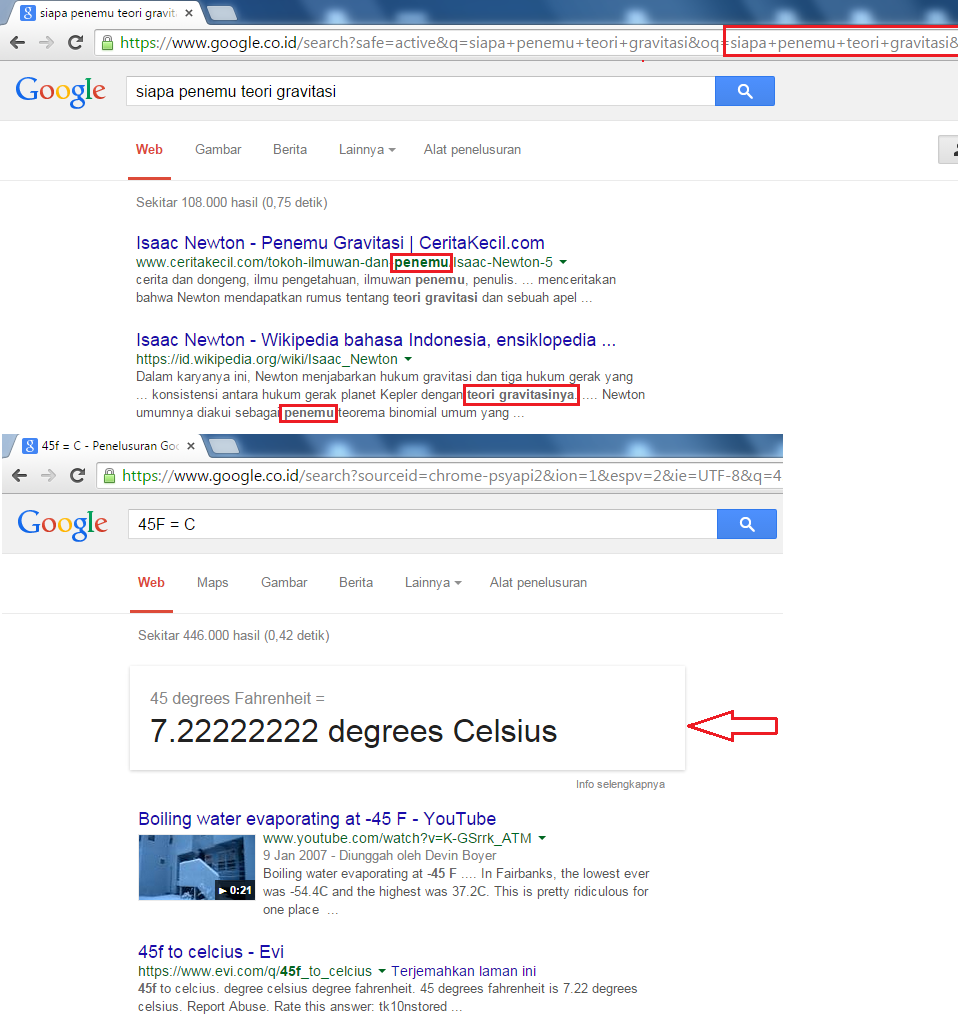The height and width of the screenshot is (1028, 958).
Task: Select the Web tab in the gravitasi results
Action: point(149,149)
